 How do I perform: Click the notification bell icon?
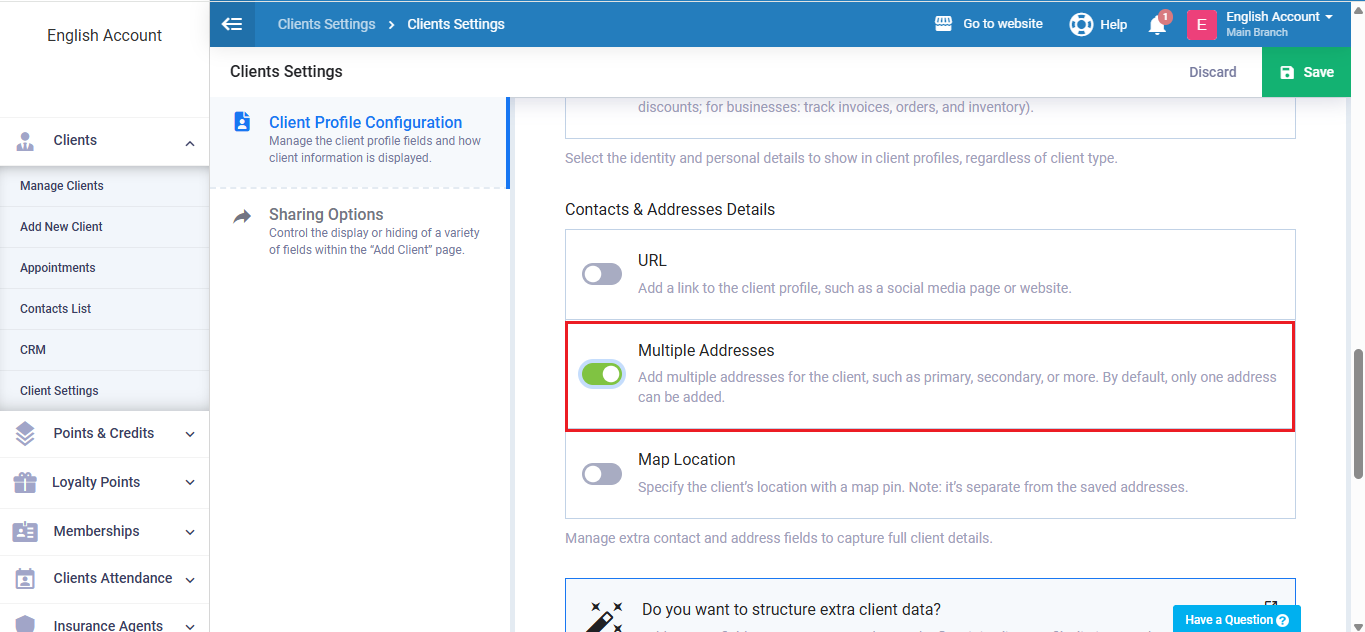coord(1157,25)
